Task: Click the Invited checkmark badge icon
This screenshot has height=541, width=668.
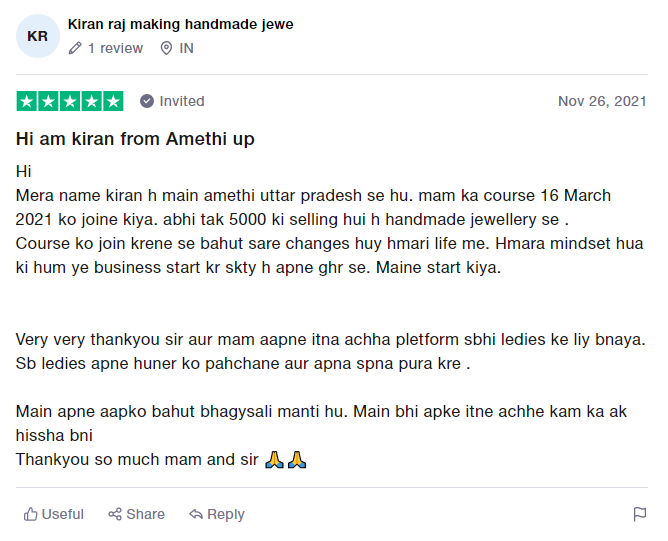Action: point(147,101)
